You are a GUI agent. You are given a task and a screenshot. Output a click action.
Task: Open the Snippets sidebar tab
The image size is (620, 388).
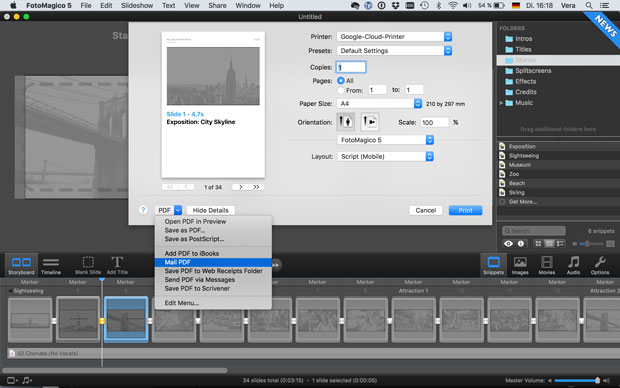(x=493, y=265)
